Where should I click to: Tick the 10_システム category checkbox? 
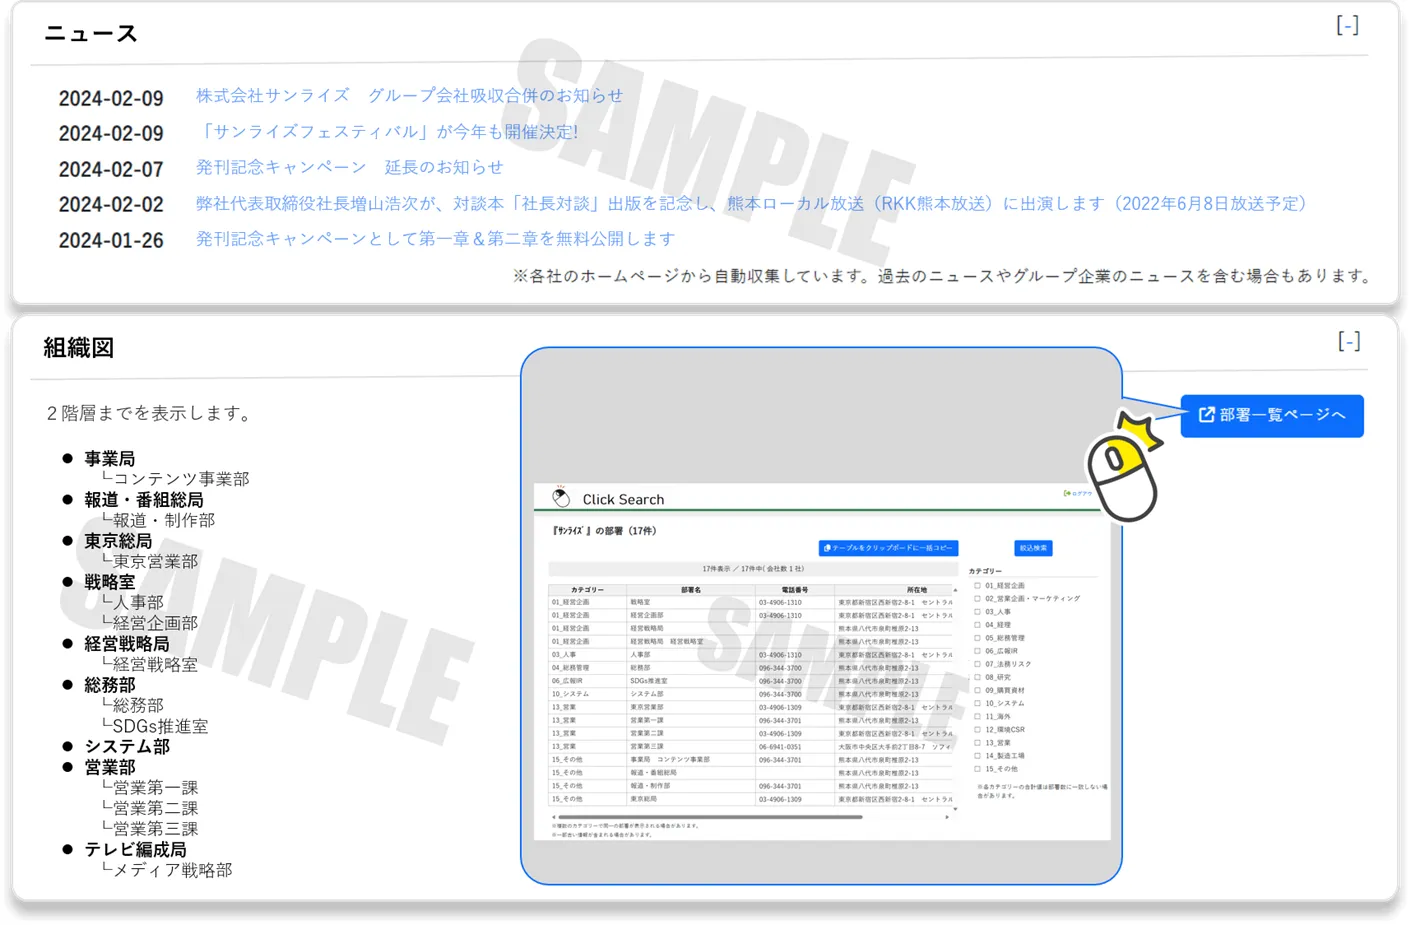tap(977, 703)
